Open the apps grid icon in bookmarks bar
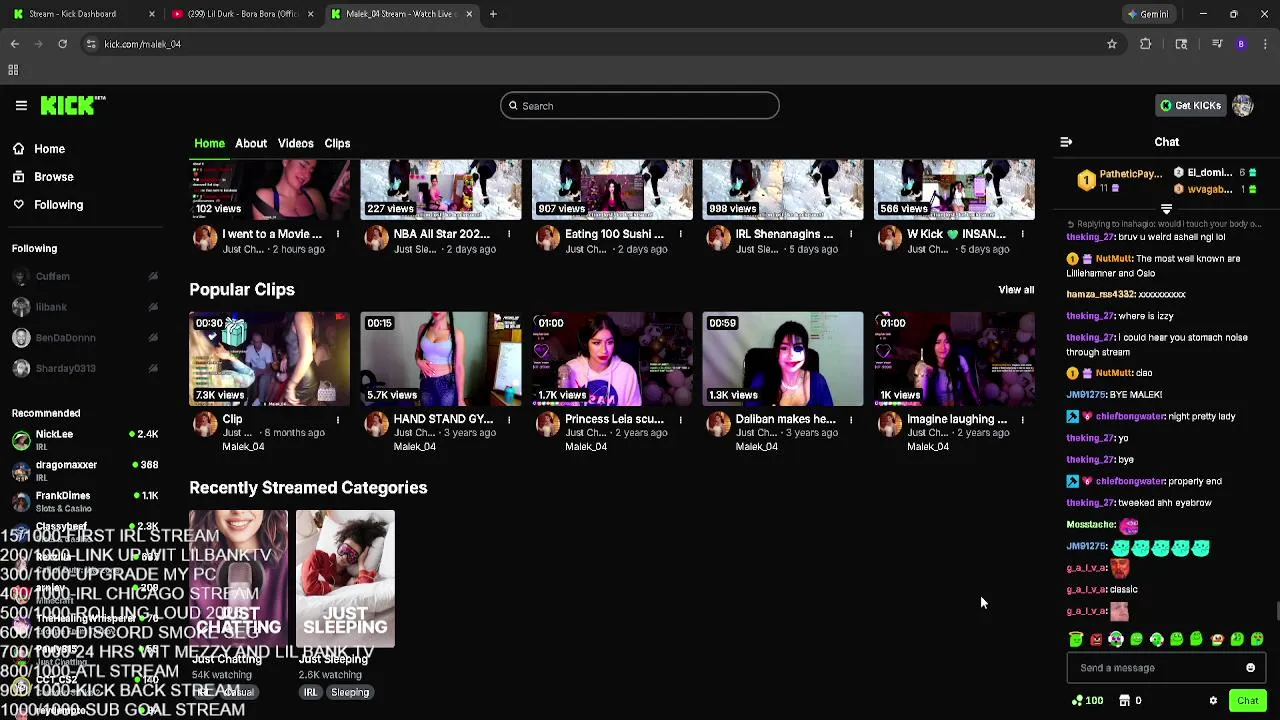Screen dimensions: 1280x720 pyautogui.click(x=13, y=70)
